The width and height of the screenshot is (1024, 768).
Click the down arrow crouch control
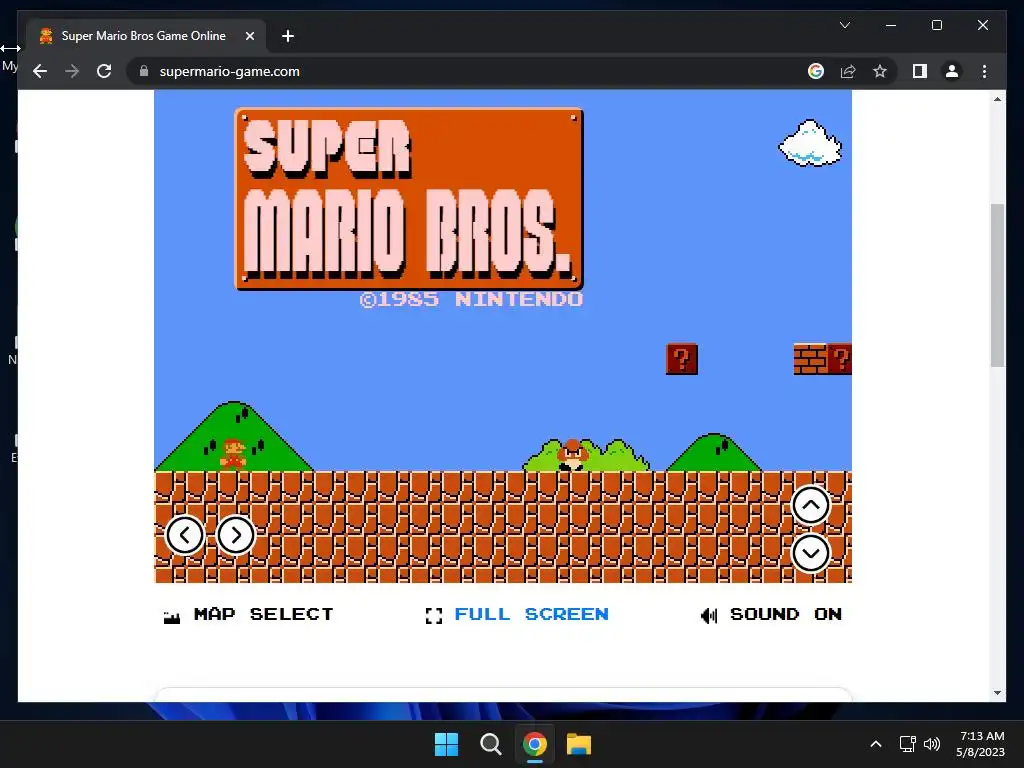(810, 553)
